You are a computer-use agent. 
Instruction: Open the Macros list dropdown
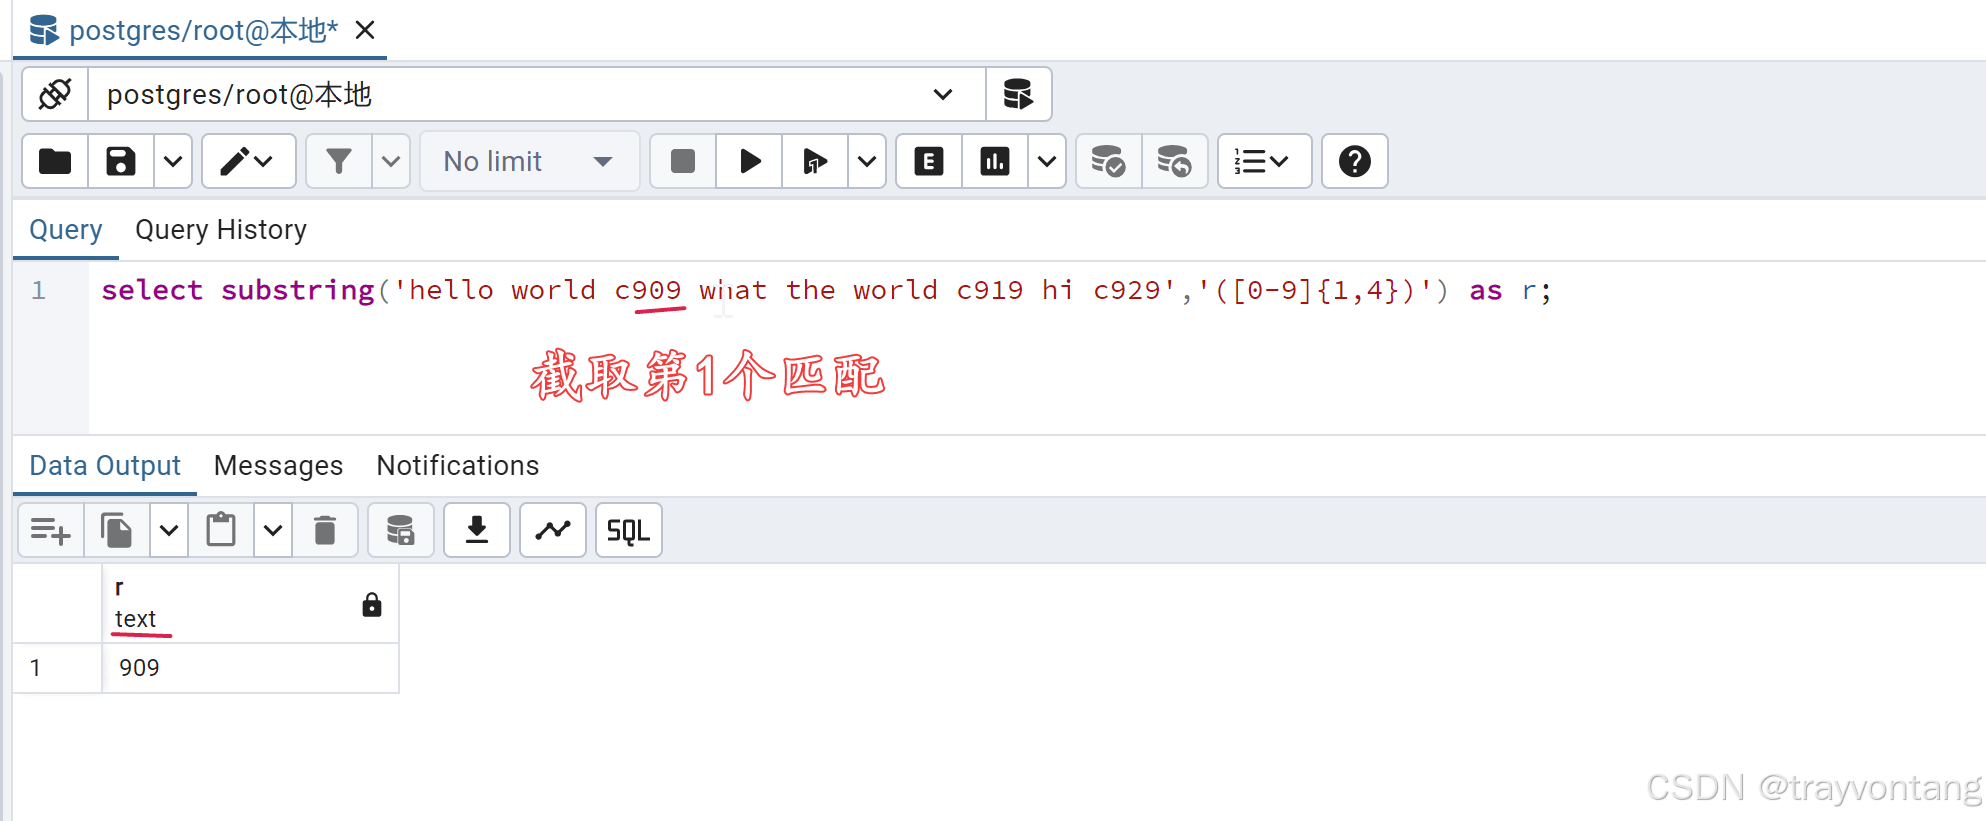tap(1264, 161)
